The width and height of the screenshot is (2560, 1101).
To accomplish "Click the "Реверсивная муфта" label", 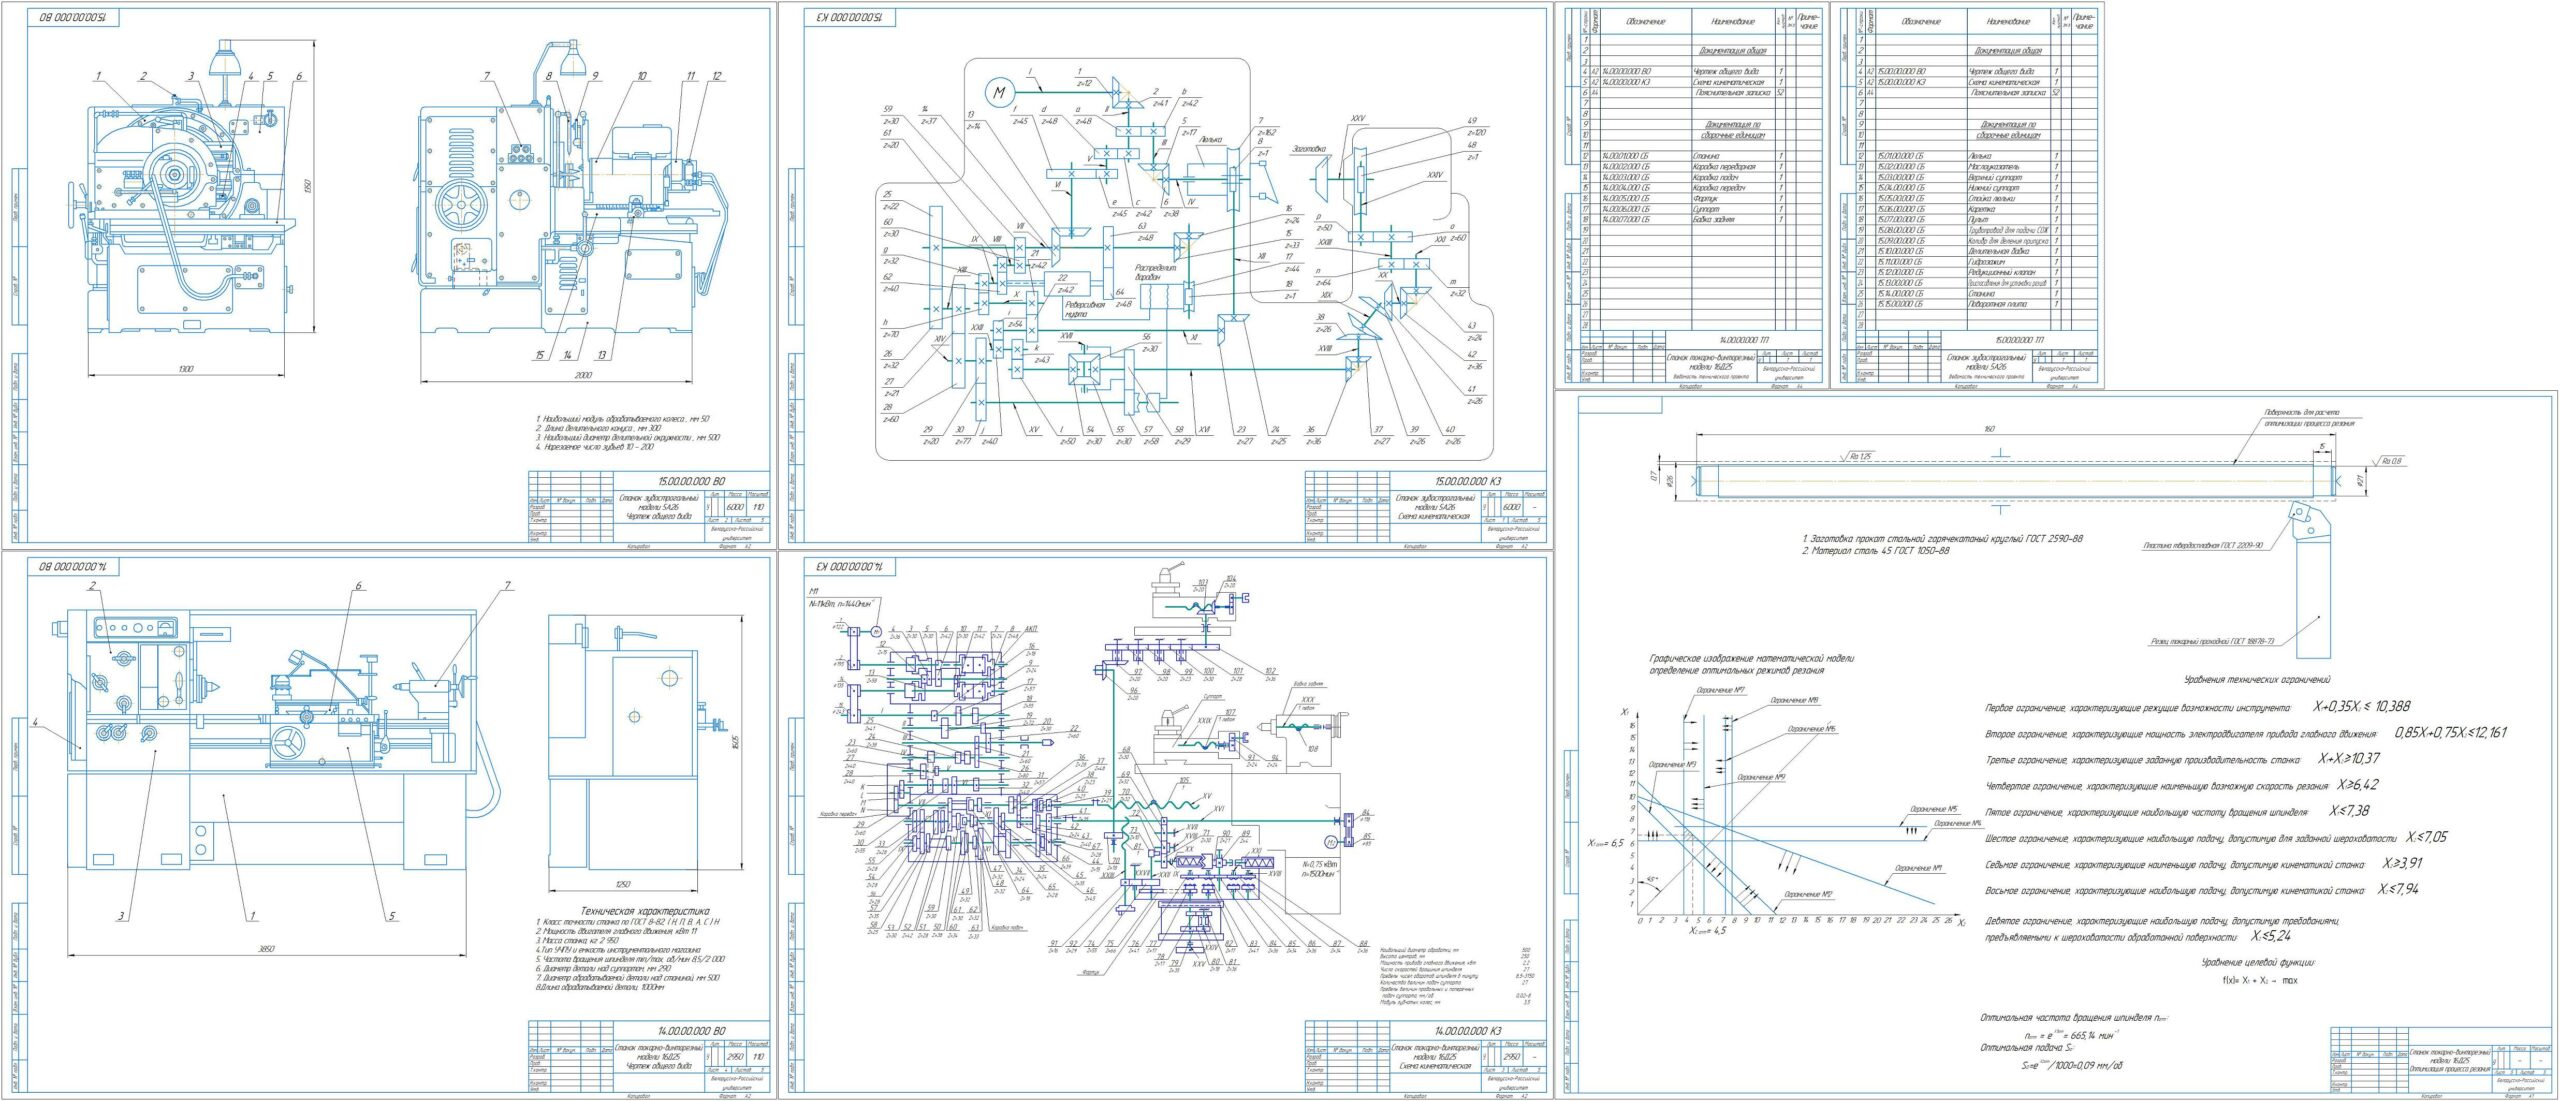I will [x=1084, y=309].
